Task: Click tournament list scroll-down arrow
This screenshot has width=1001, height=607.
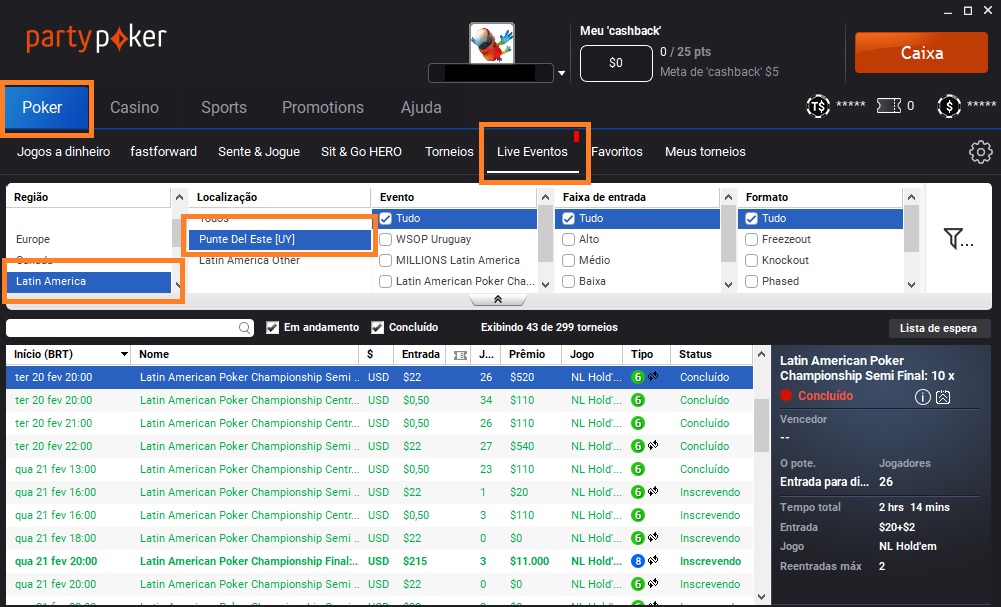Action: pyautogui.click(x=761, y=597)
